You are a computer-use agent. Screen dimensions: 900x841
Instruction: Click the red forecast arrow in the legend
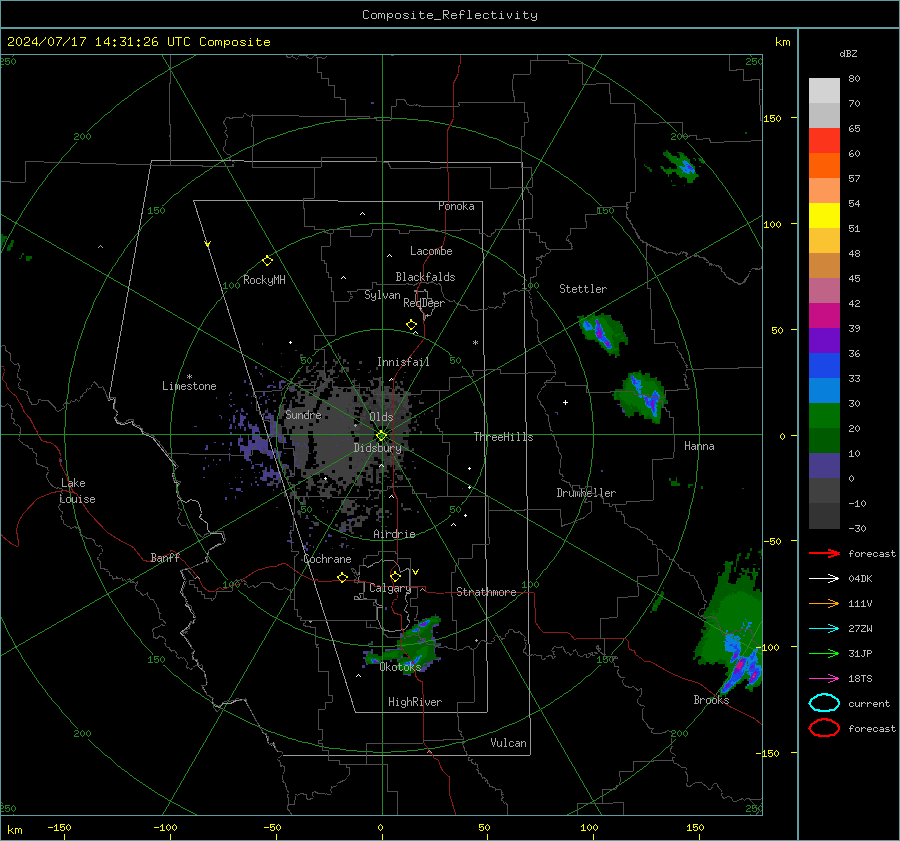[824, 553]
